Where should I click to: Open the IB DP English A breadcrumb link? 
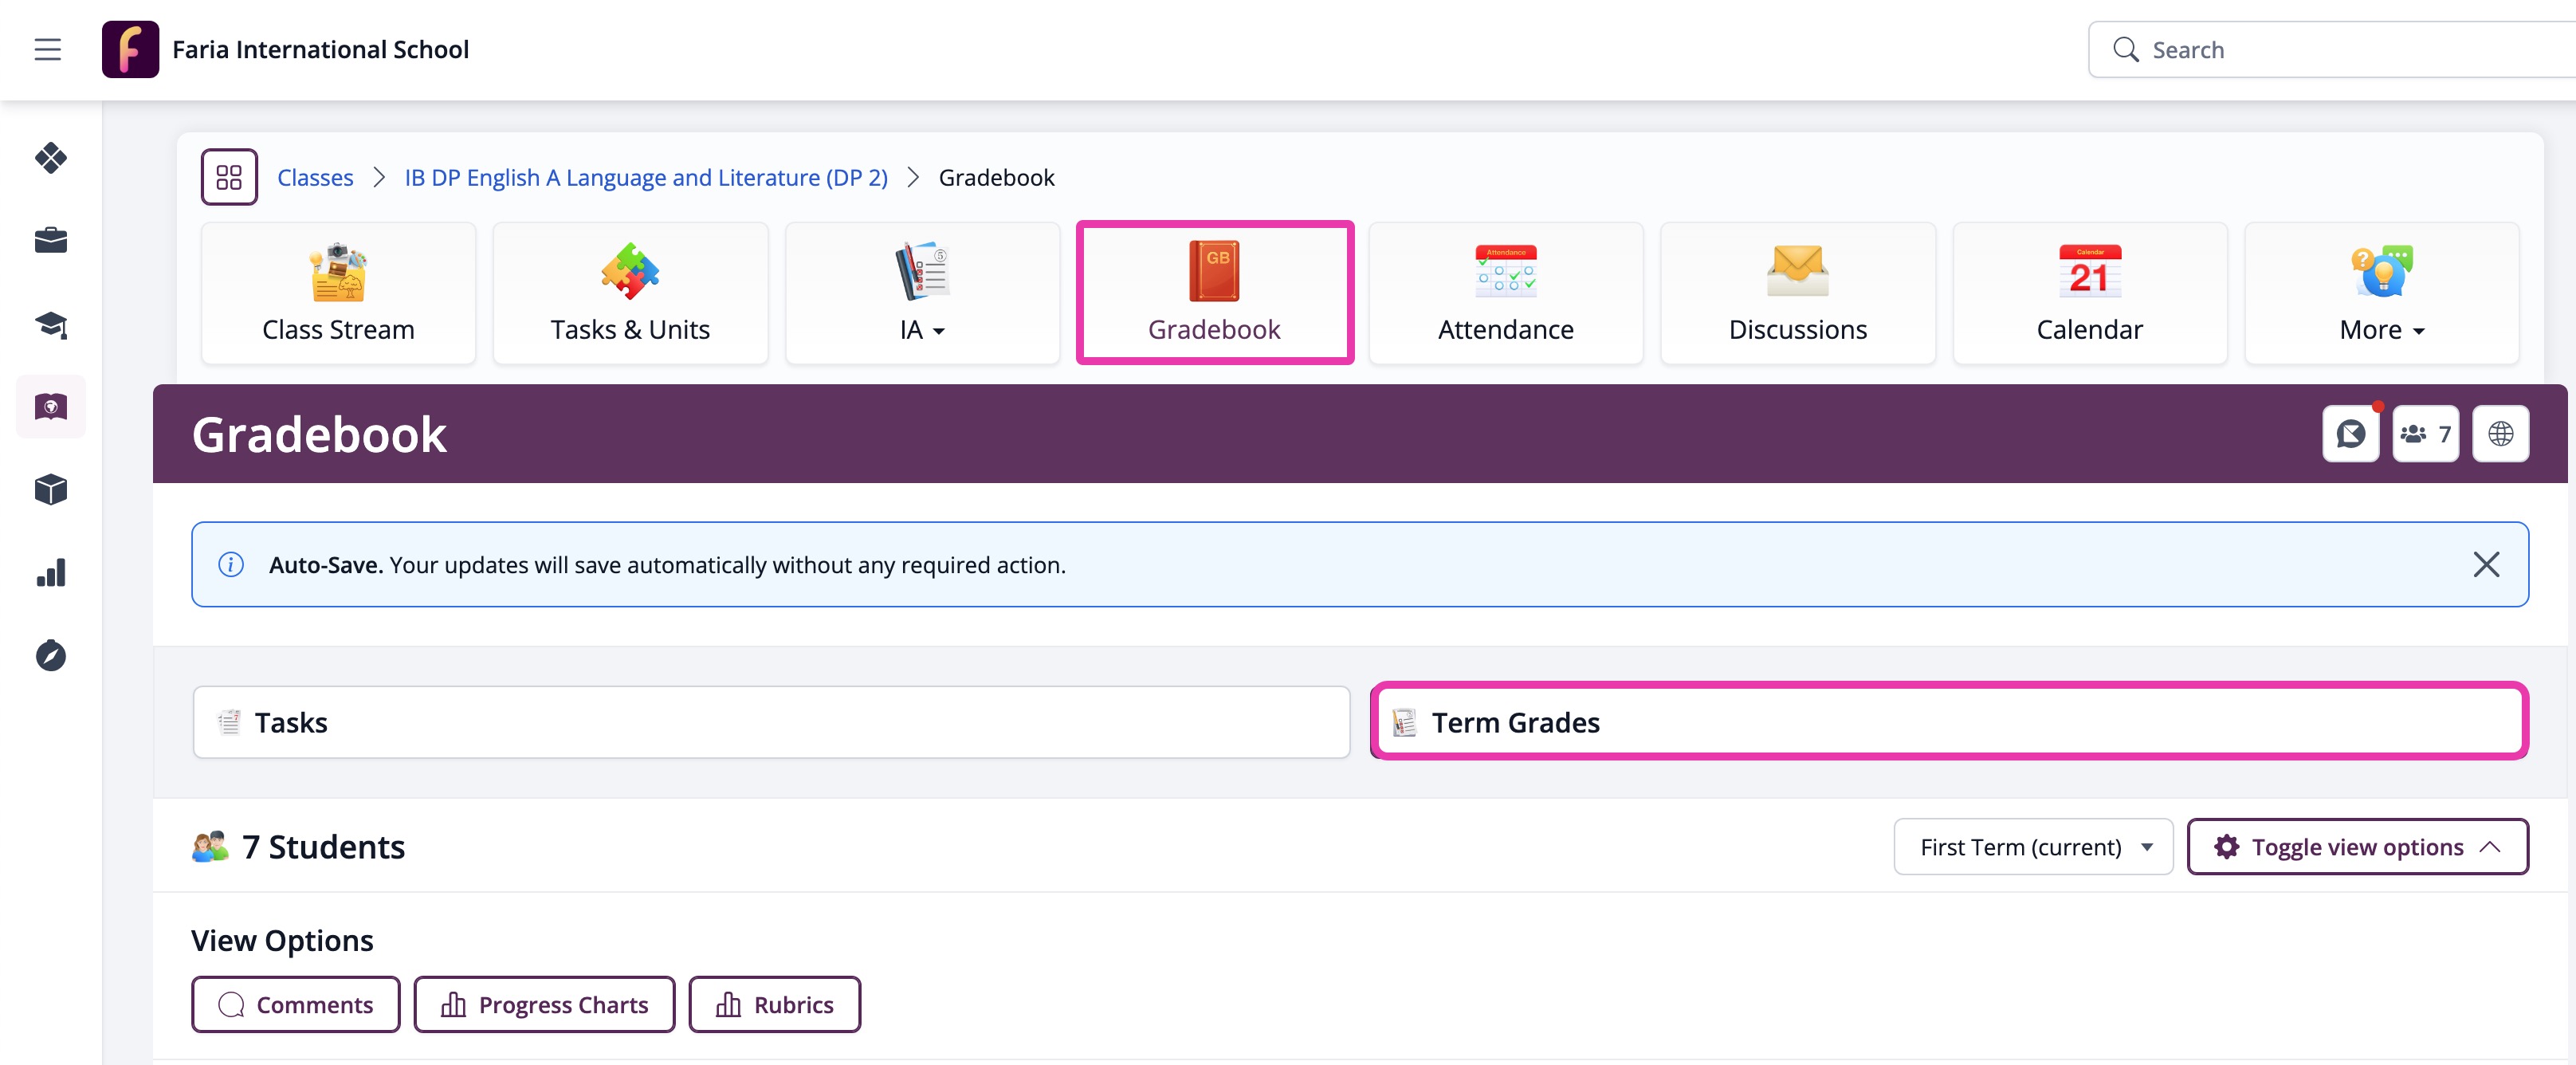pos(645,177)
